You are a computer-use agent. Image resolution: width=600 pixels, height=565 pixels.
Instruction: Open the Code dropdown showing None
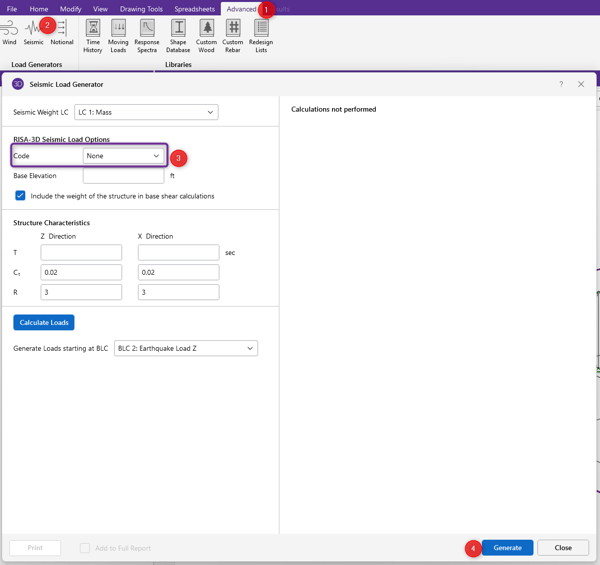coord(124,156)
